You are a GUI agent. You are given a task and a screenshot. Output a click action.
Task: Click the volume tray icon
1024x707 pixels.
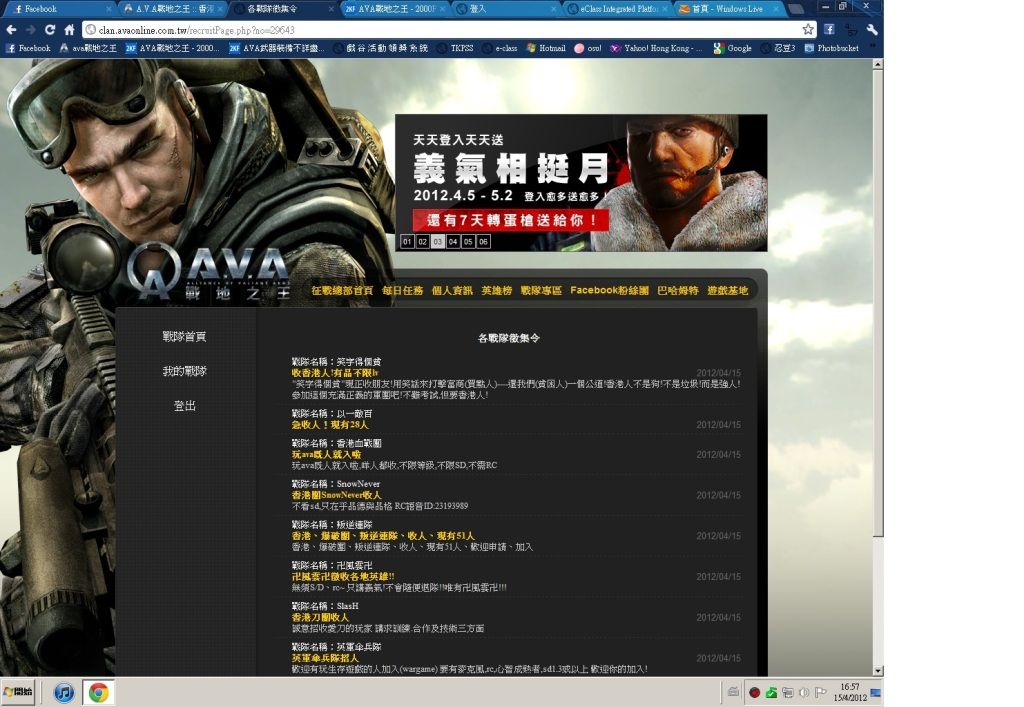[x=804, y=693]
